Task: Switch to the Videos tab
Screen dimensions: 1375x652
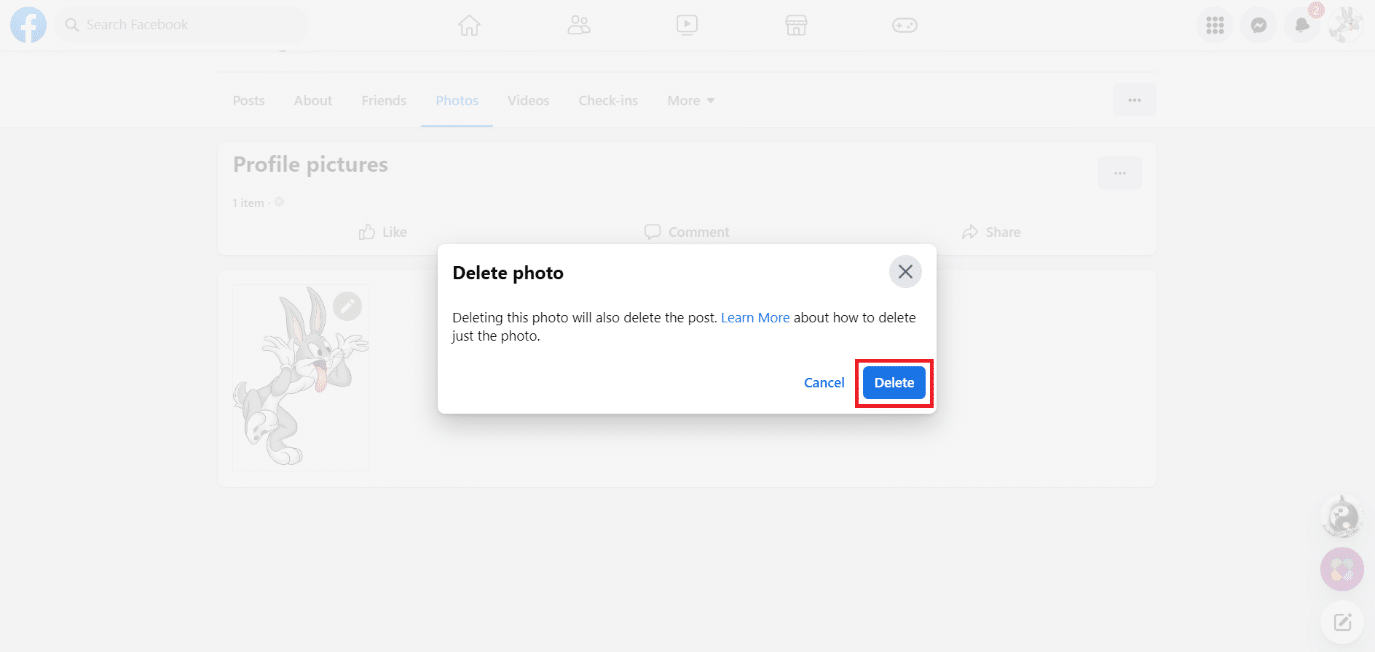Action: click(528, 100)
